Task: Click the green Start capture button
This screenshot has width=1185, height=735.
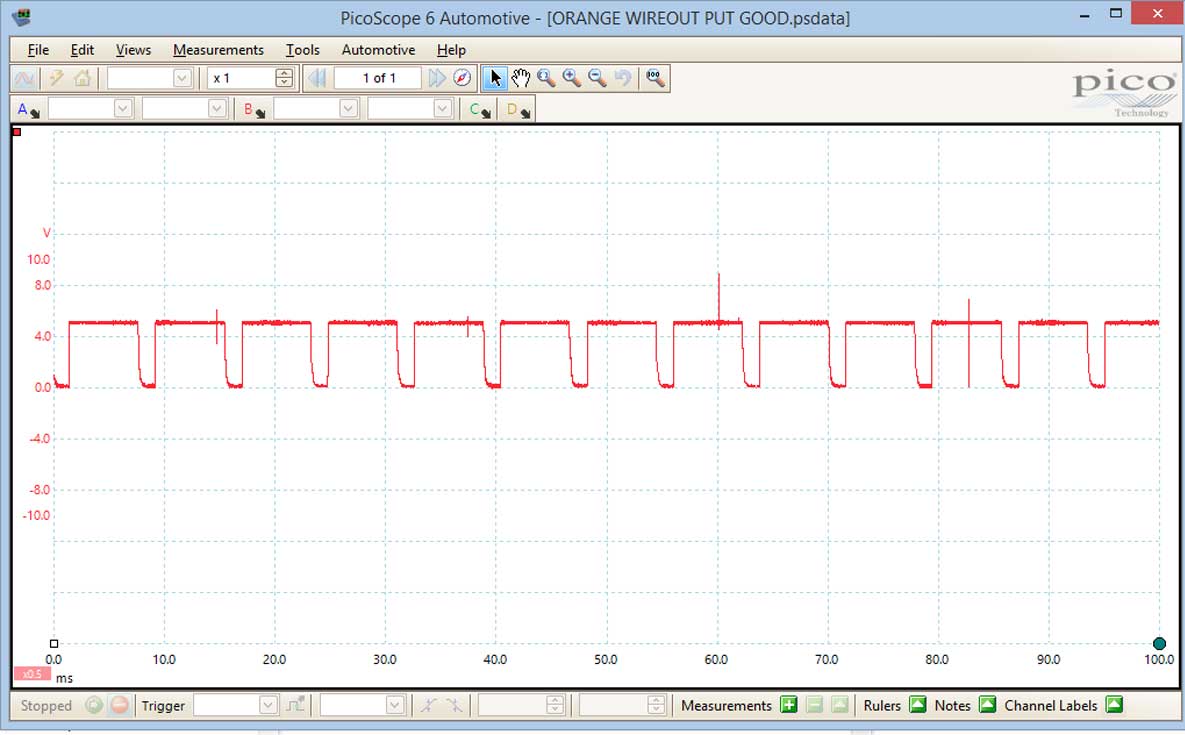Action: click(x=94, y=706)
